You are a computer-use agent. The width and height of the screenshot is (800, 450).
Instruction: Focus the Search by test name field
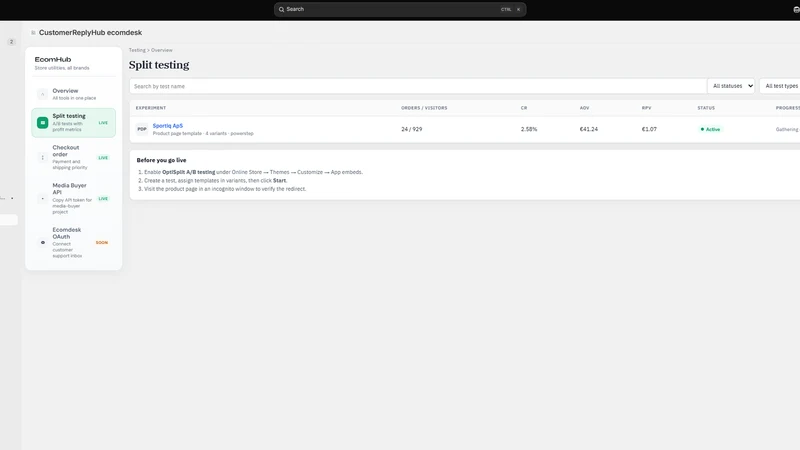418,86
